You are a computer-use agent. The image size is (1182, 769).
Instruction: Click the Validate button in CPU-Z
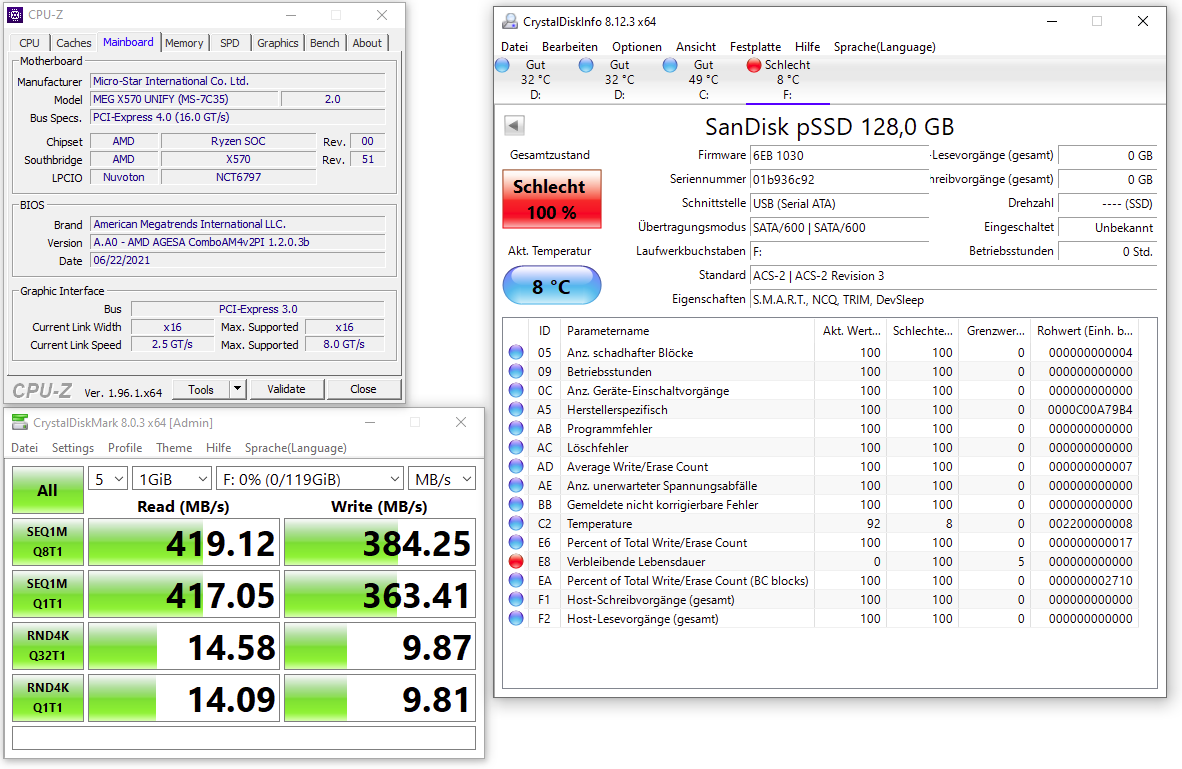(286, 389)
